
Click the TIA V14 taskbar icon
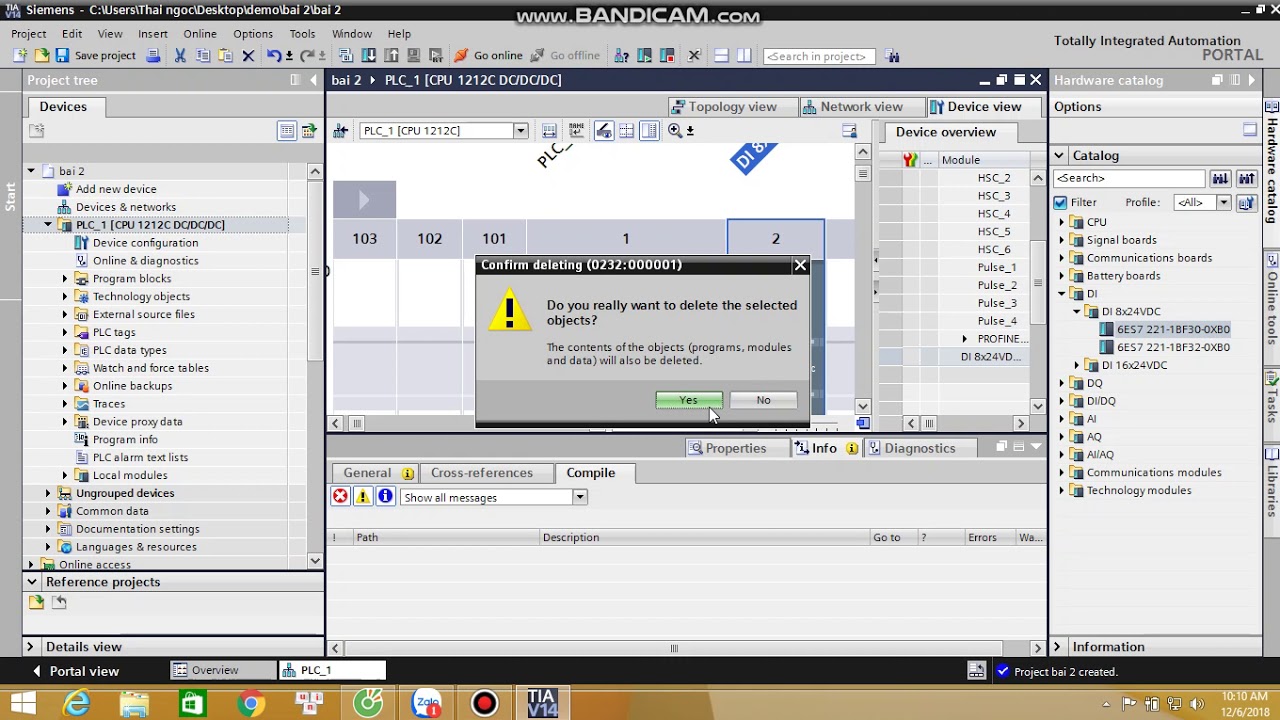[543, 704]
